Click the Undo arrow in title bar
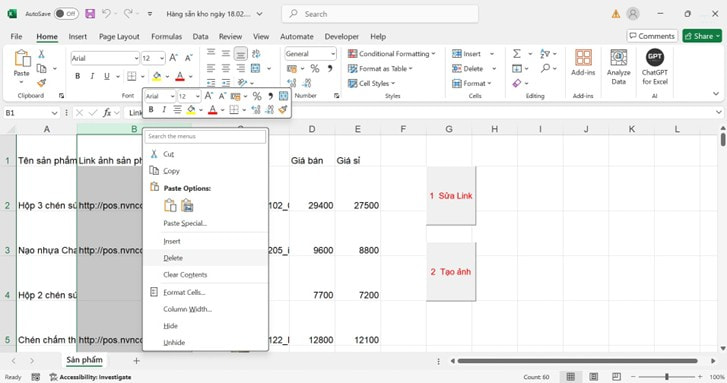 coord(106,14)
